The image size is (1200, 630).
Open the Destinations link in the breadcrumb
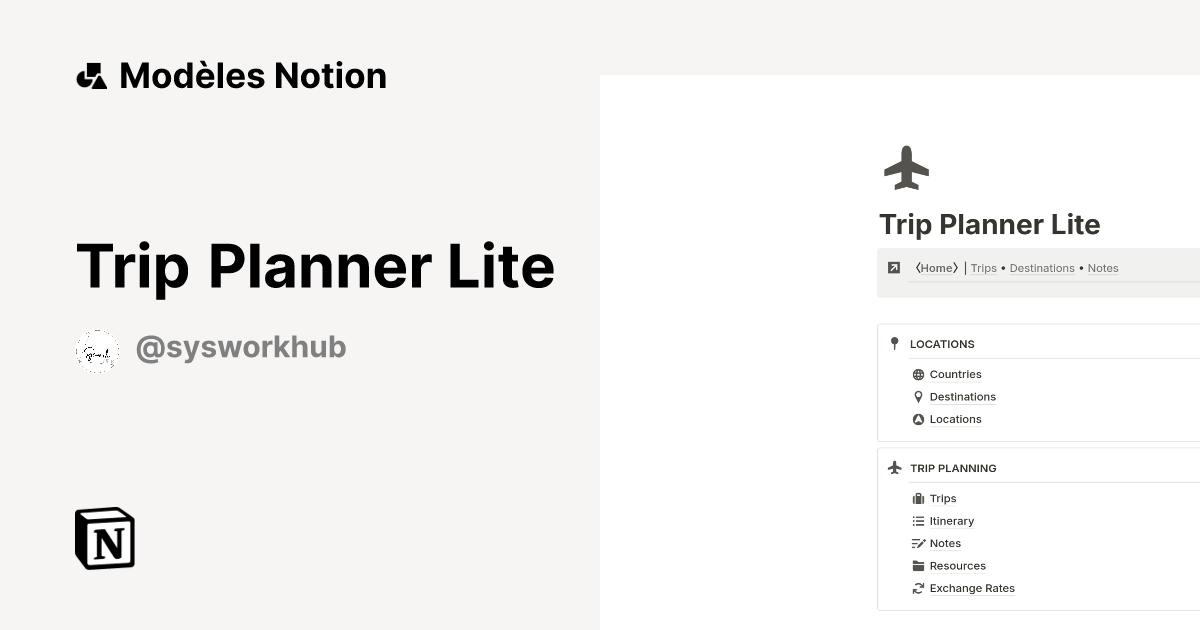(x=1042, y=268)
